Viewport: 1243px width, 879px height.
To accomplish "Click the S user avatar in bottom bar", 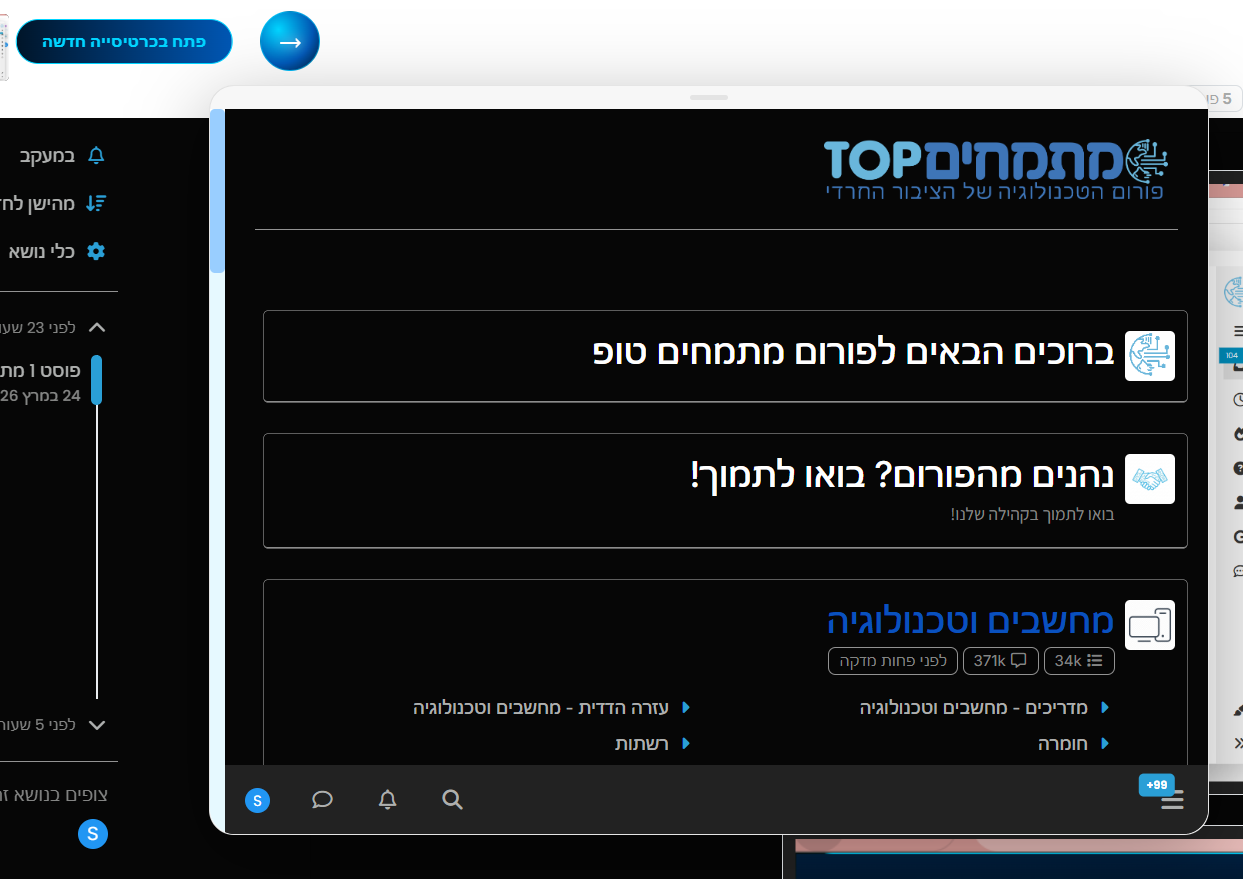I will click(x=257, y=800).
